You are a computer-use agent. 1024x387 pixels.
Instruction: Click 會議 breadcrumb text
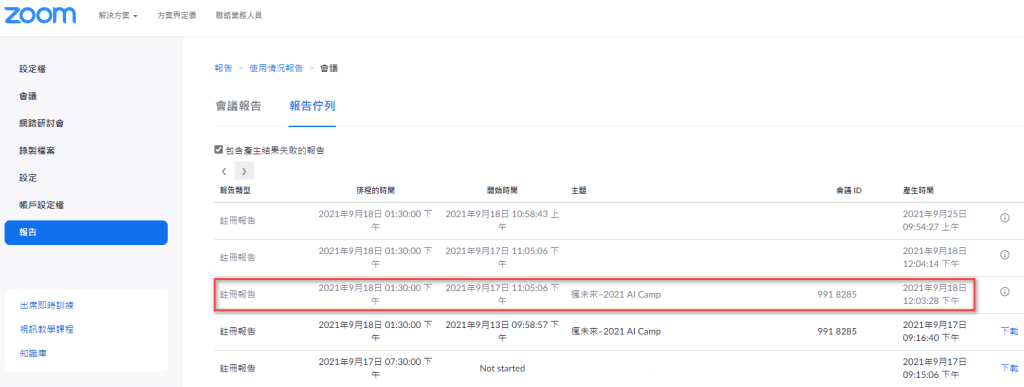[x=328, y=68]
